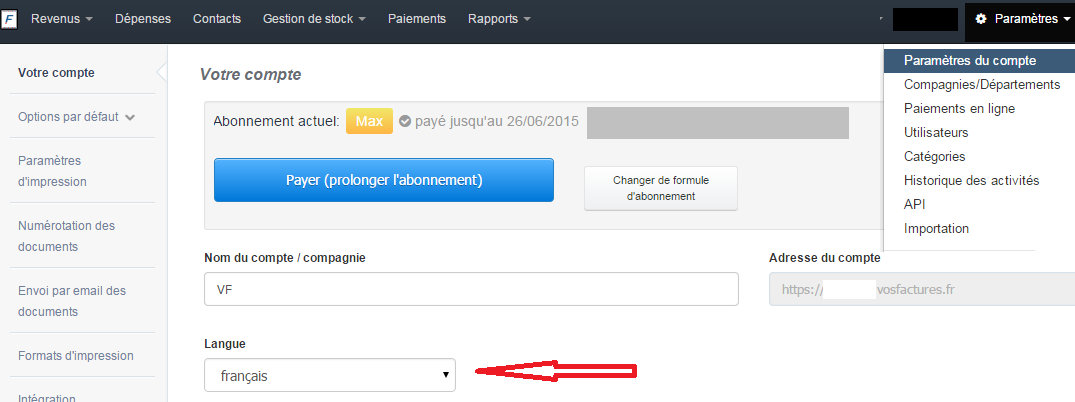
Task: Click the yellow Max subscription badge
Action: pos(370,121)
